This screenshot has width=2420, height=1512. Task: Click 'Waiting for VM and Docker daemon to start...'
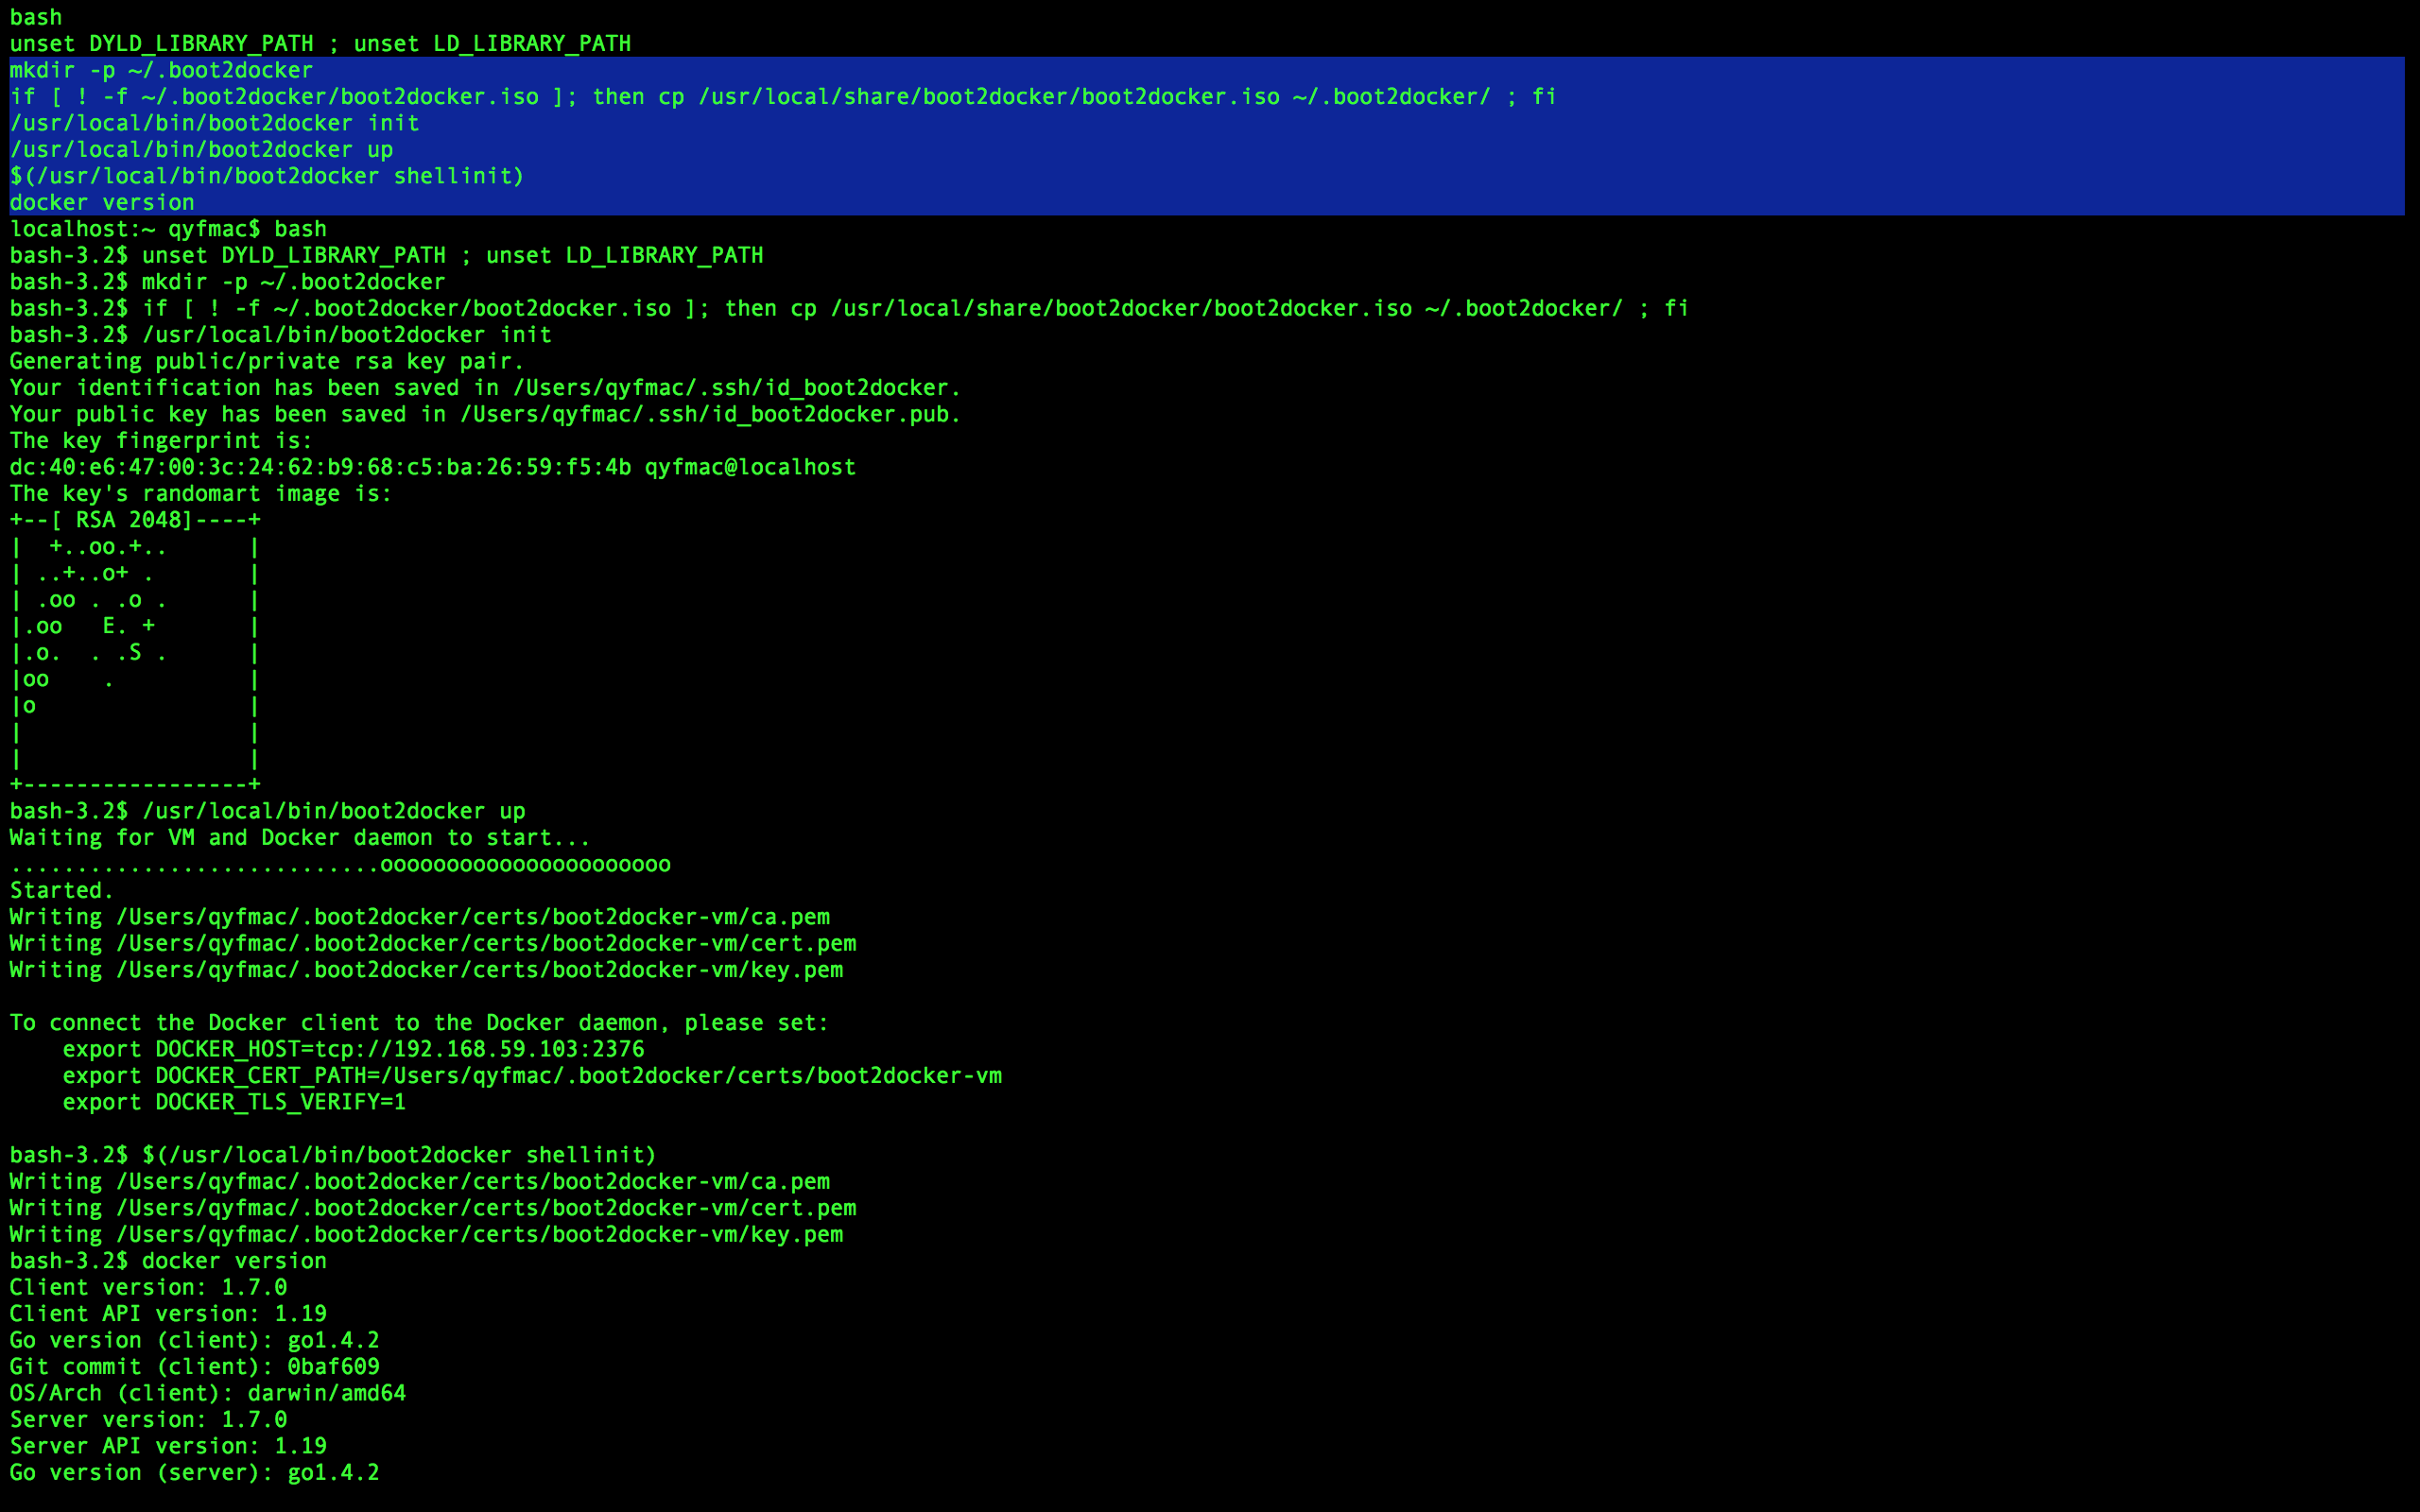(x=300, y=838)
